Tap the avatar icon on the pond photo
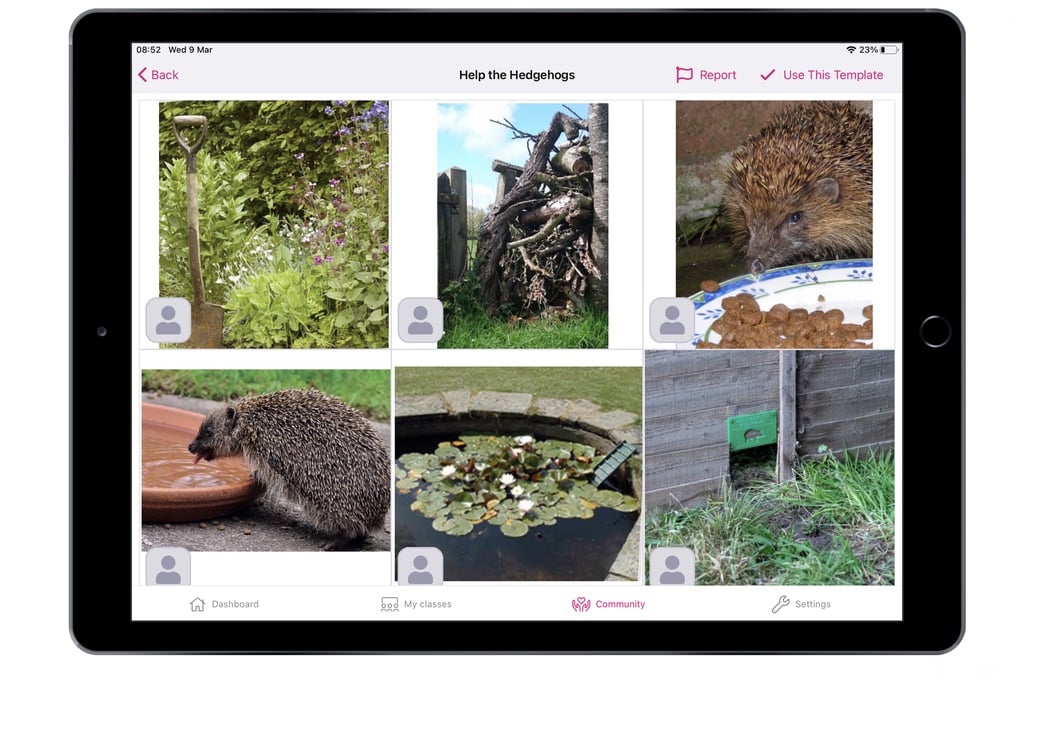The height and width of the screenshot is (747, 1051). (x=420, y=565)
